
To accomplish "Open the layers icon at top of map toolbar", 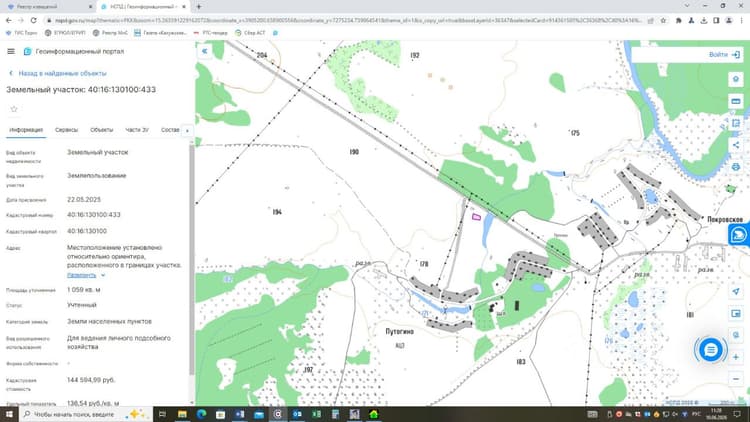I will click(736, 79).
